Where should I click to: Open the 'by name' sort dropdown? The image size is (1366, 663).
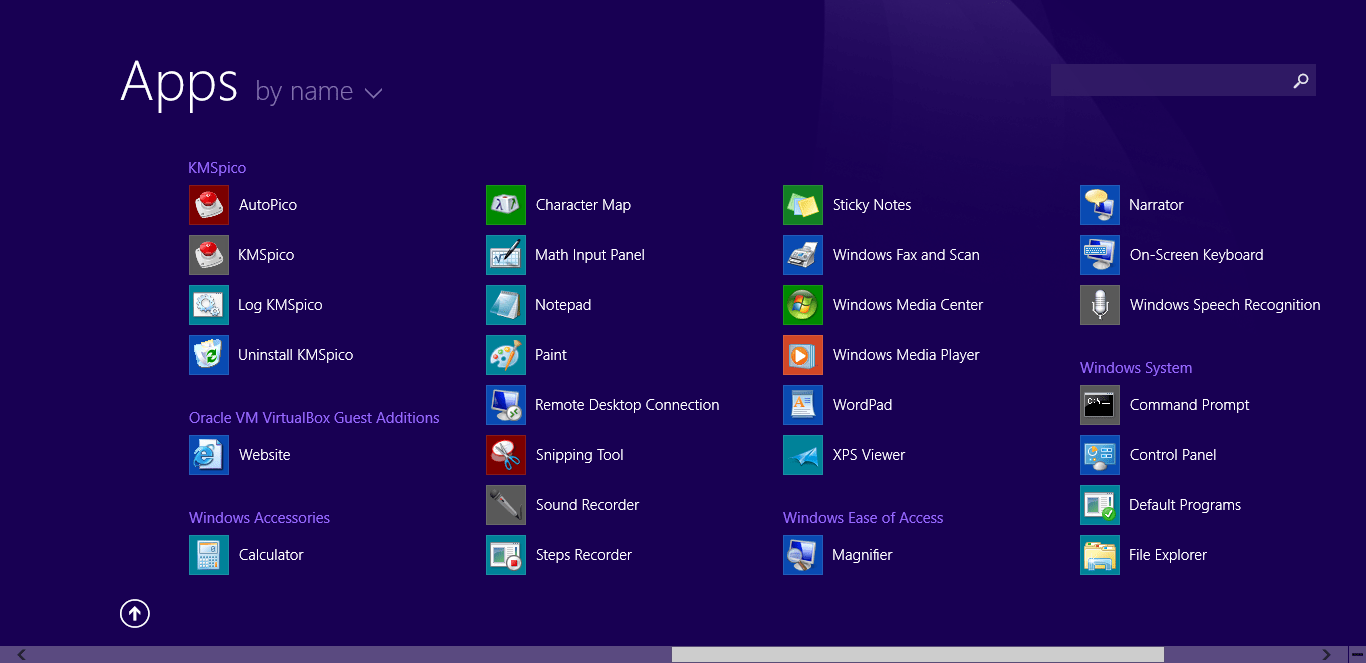319,92
